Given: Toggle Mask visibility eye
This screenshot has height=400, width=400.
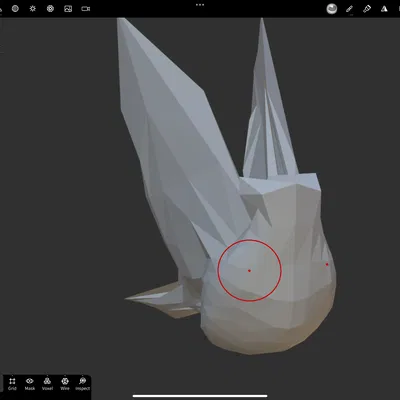Looking at the screenshot, I should coord(30,384).
